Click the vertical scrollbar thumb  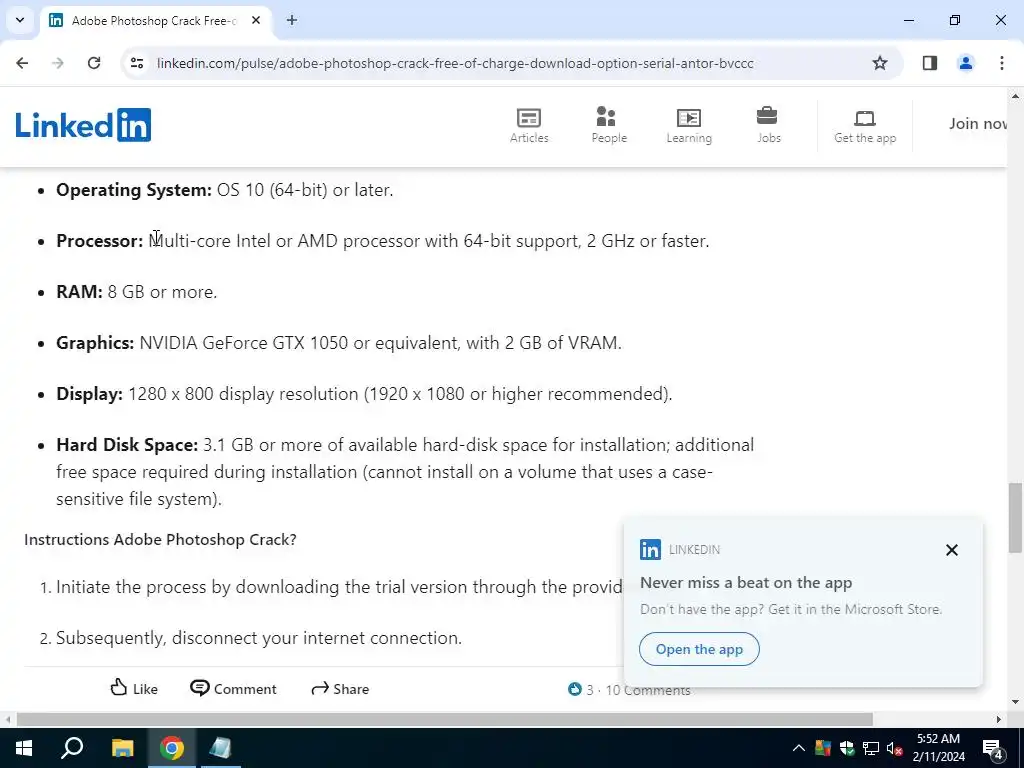1015,517
